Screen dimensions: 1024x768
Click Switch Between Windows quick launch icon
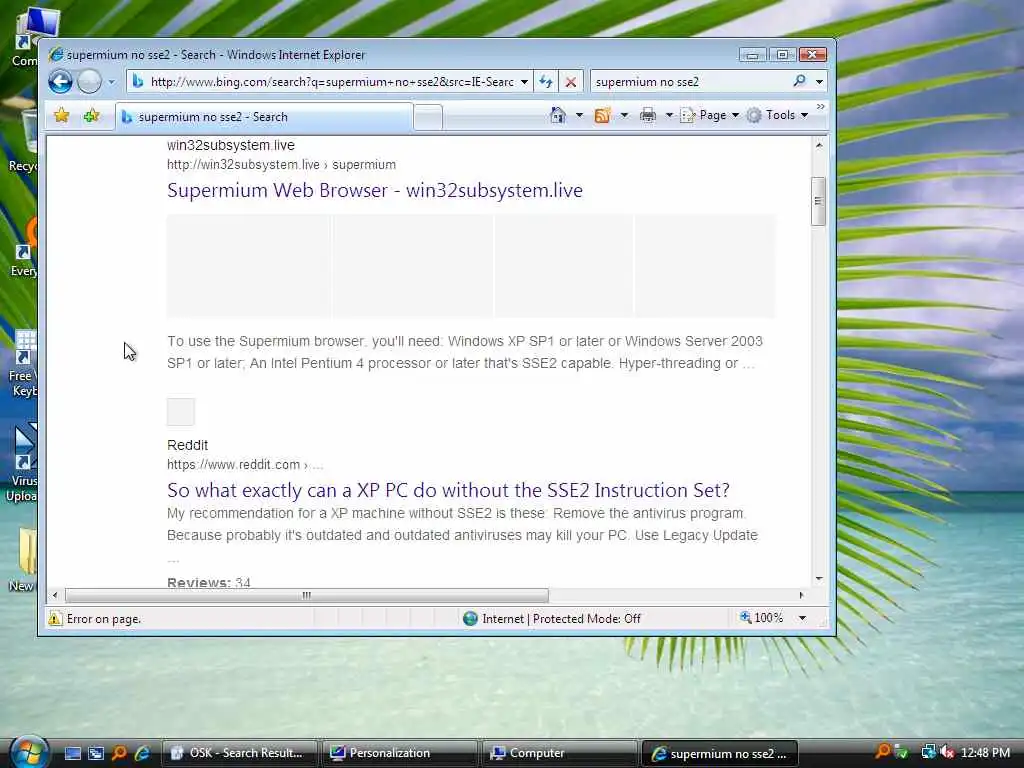[96, 753]
